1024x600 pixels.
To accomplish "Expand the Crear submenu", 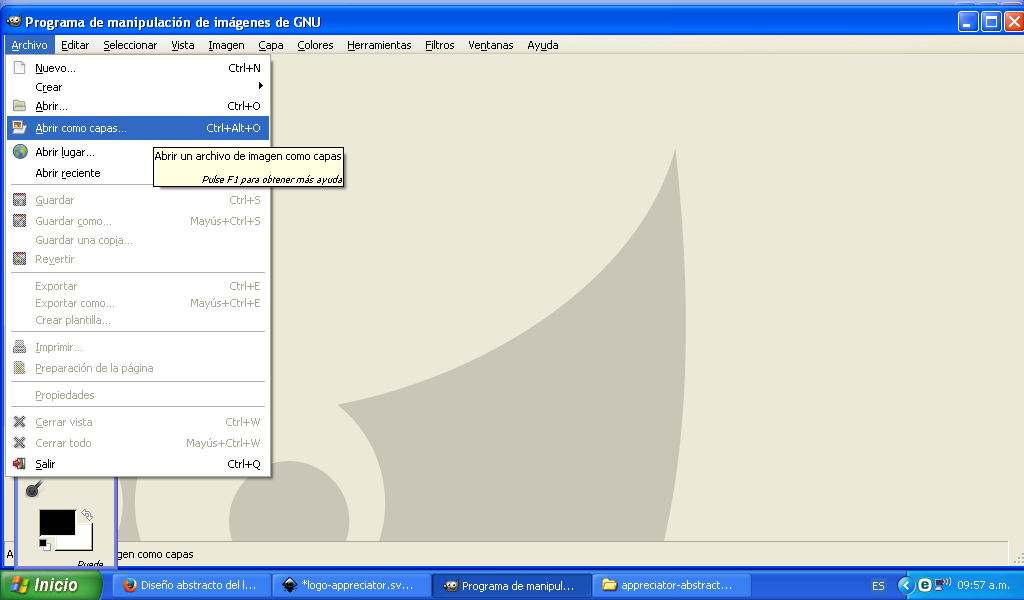I will (x=138, y=87).
